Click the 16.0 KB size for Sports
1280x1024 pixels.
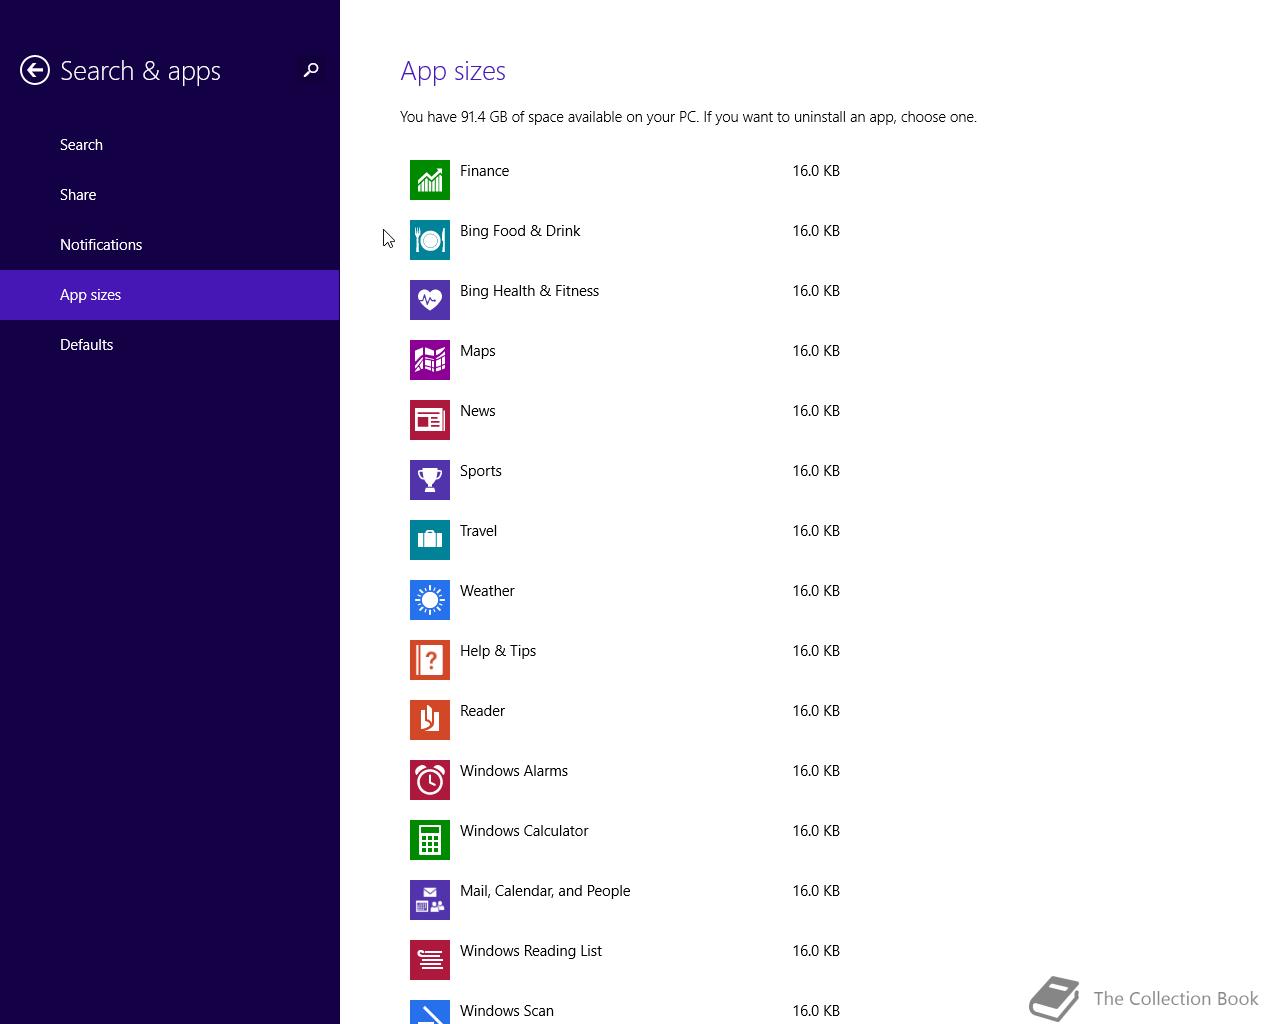click(x=816, y=471)
